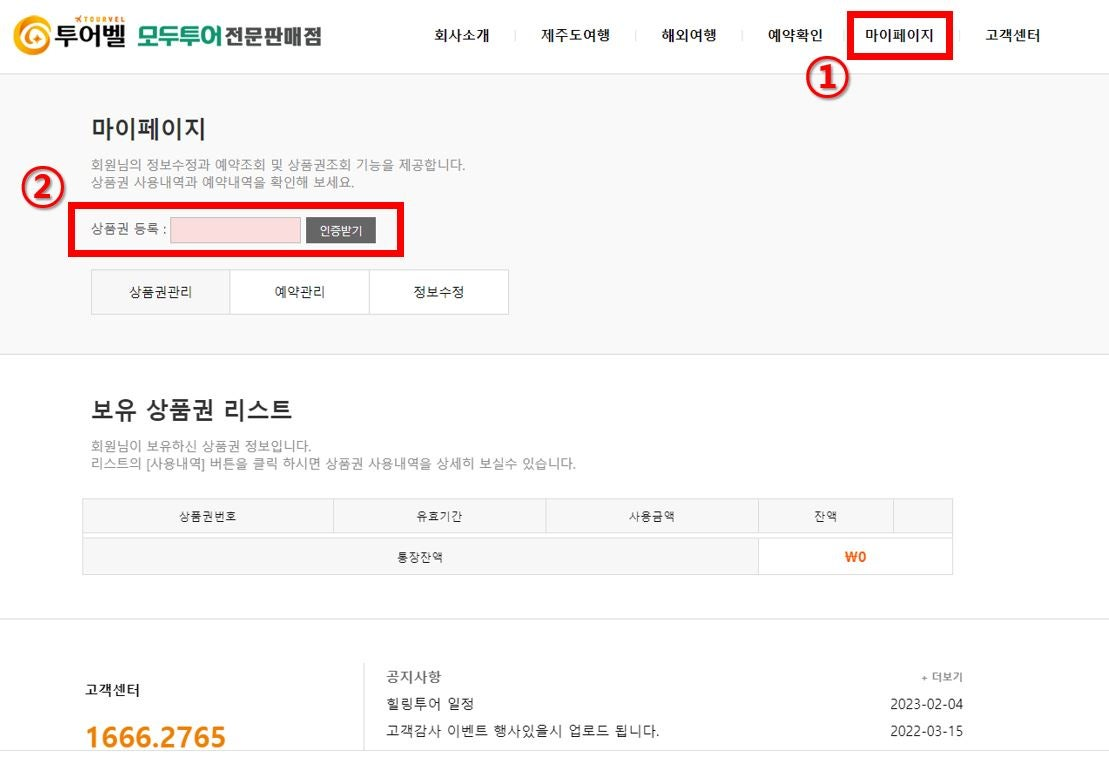Image resolution: width=1109 pixels, height=773 pixels.
Task: Click the 2022-03-15 notice date
Action: point(927,731)
